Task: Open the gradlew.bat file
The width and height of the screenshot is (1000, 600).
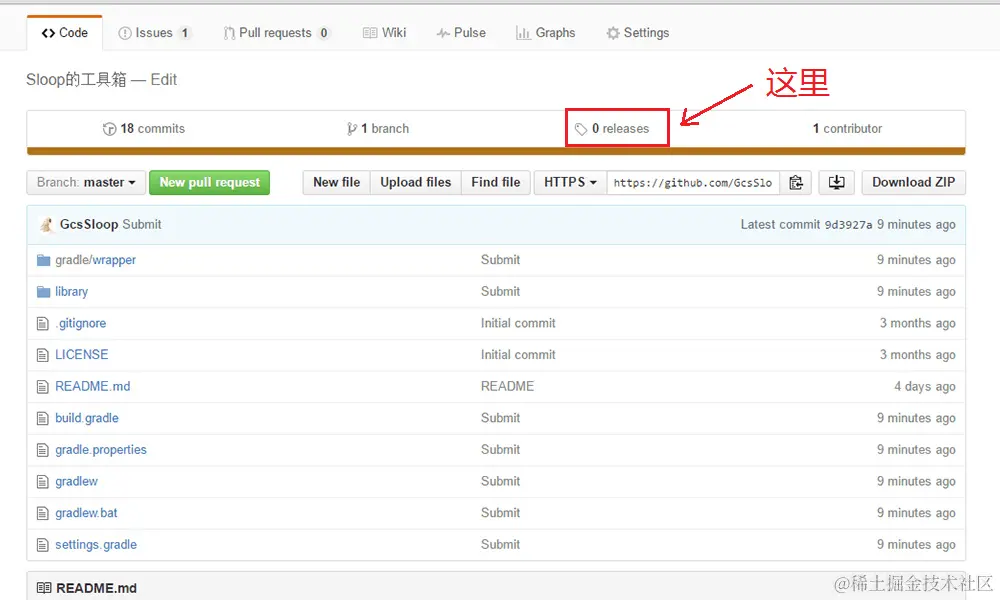Action: 86,513
